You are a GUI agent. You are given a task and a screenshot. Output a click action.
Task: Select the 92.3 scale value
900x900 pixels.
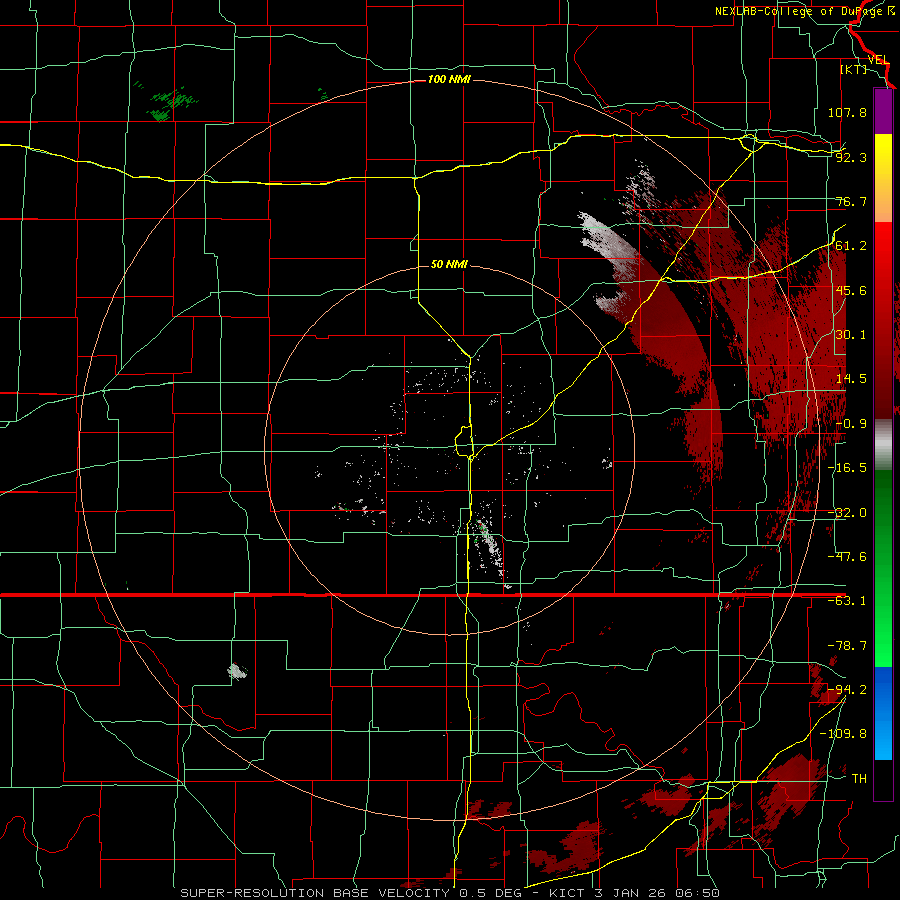coord(851,157)
